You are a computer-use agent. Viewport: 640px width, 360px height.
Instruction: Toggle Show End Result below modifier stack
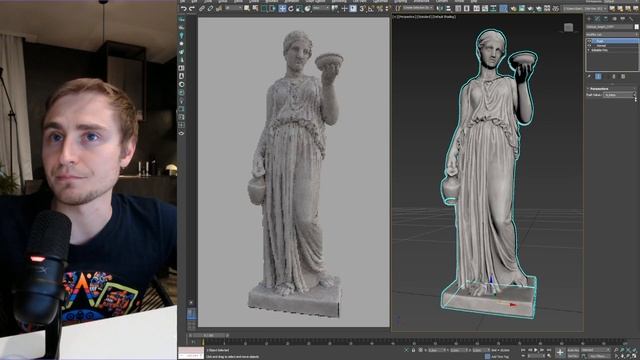point(598,76)
